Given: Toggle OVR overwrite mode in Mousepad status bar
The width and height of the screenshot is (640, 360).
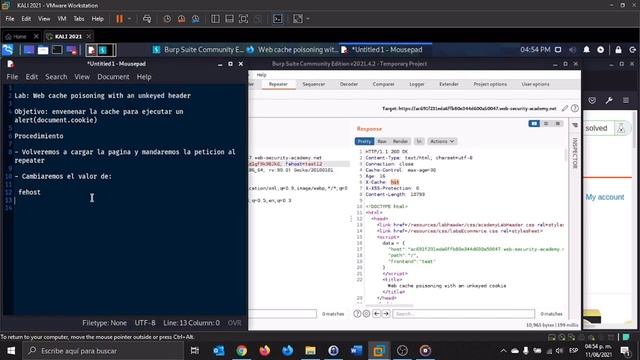Looking at the screenshot, I should [234, 323].
